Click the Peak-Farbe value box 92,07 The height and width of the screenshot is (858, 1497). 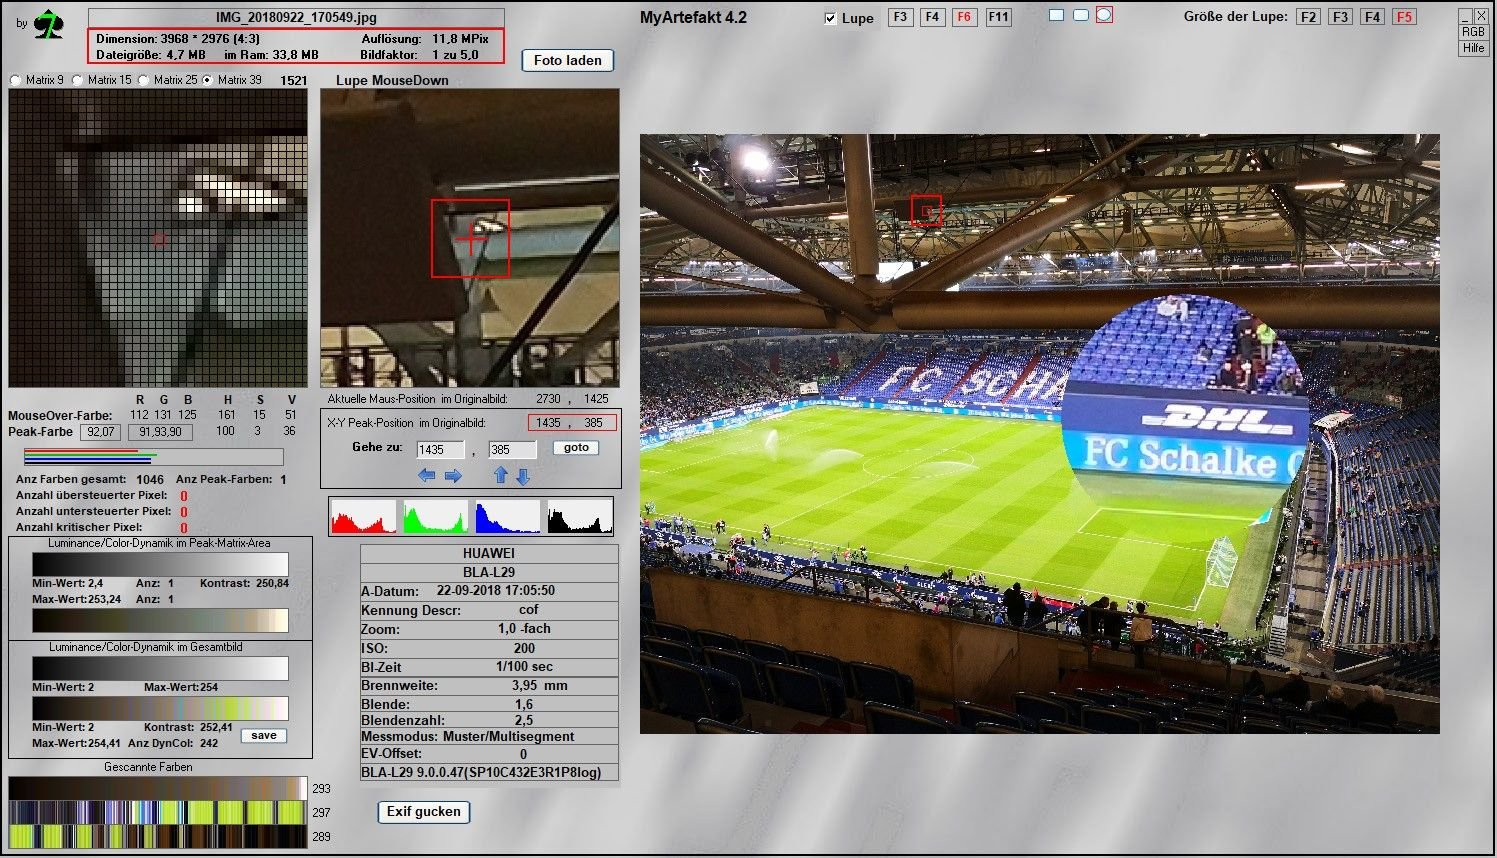click(101, 432)
